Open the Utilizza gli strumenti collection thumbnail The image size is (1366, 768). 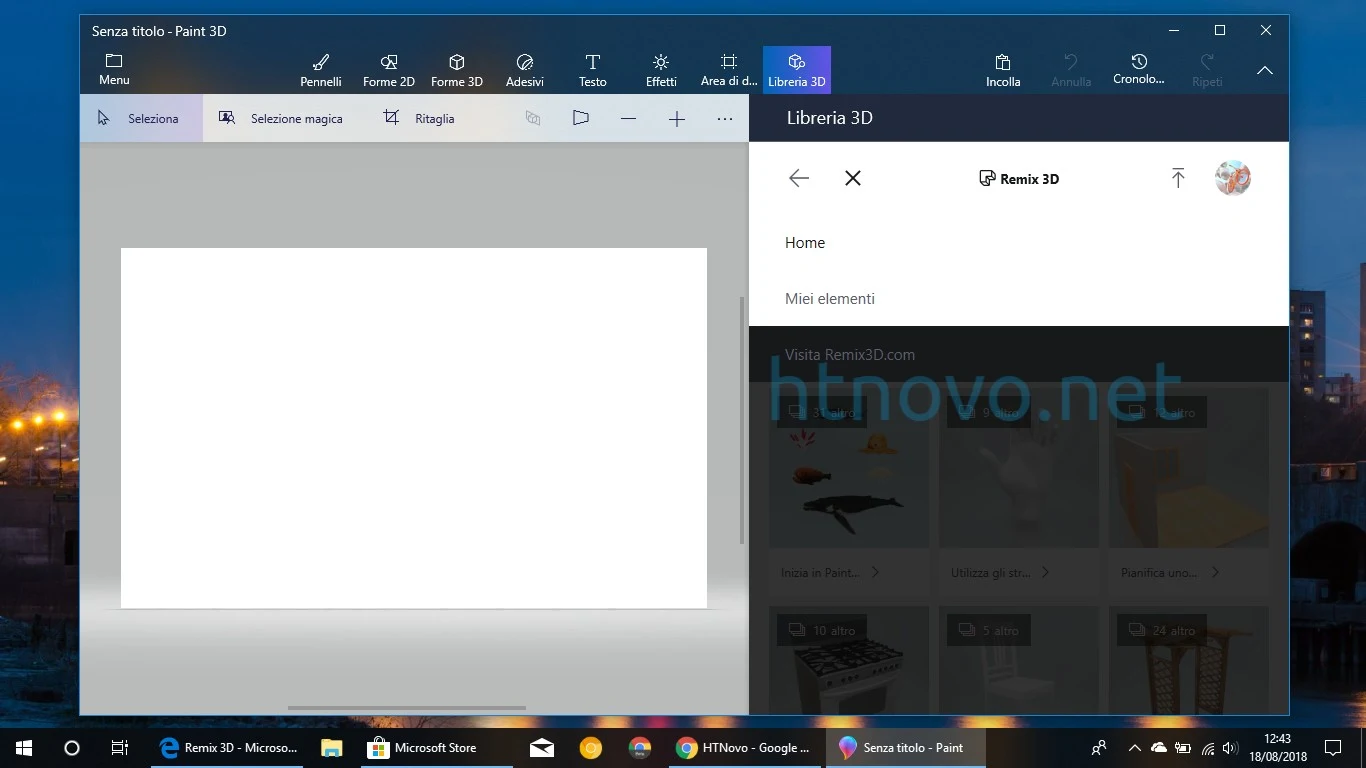pyautogui.click(x=1018, y=470)
